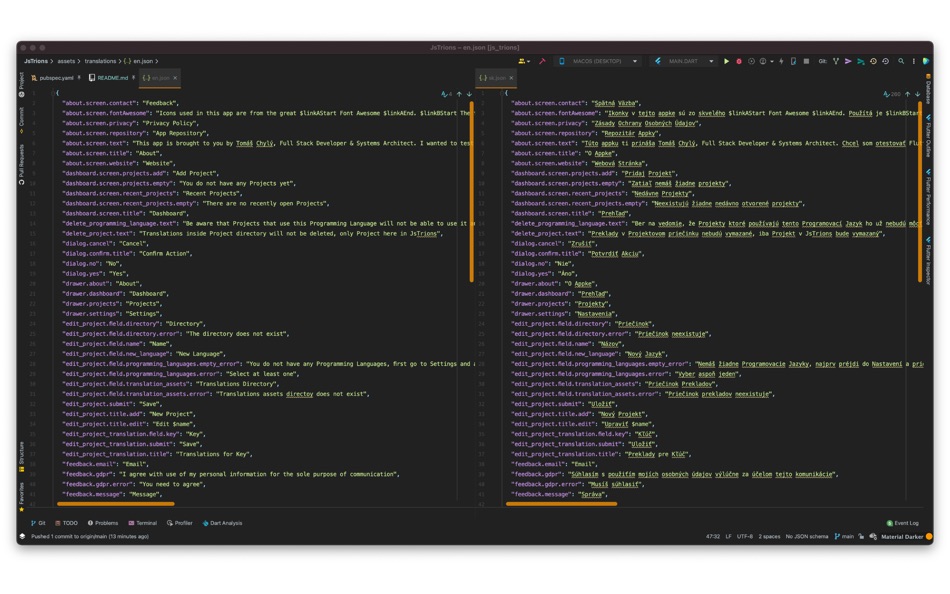Switch to the pubspec.yaml tab

pos(56,78)
